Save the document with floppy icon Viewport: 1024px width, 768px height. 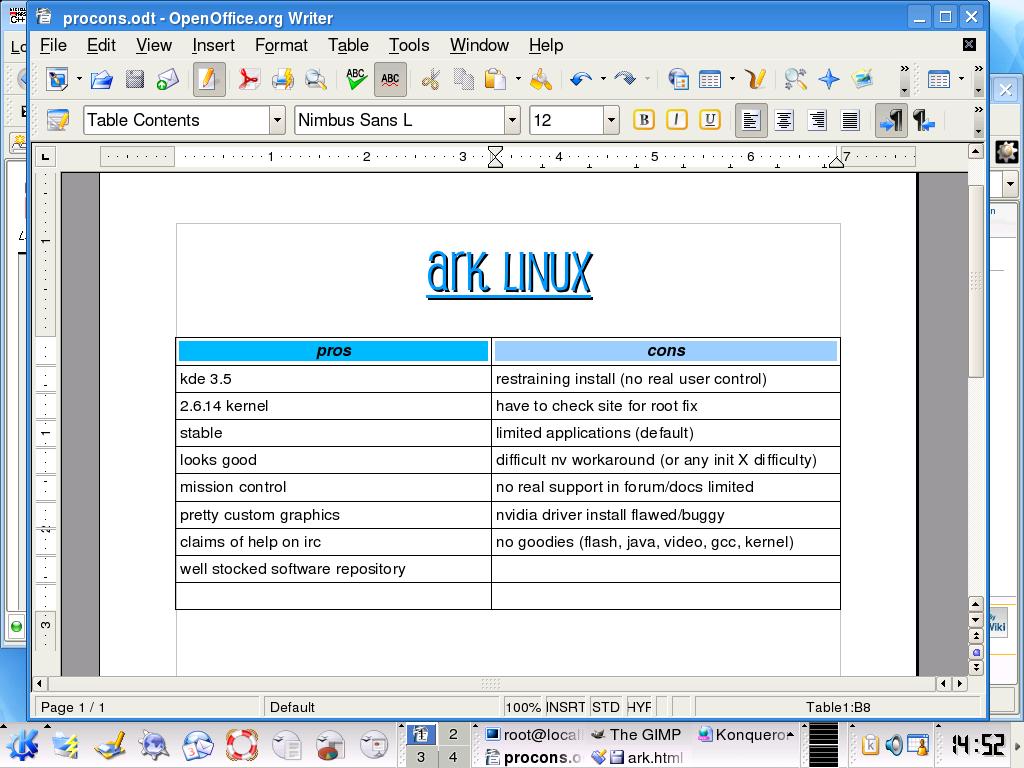[135, 80]
